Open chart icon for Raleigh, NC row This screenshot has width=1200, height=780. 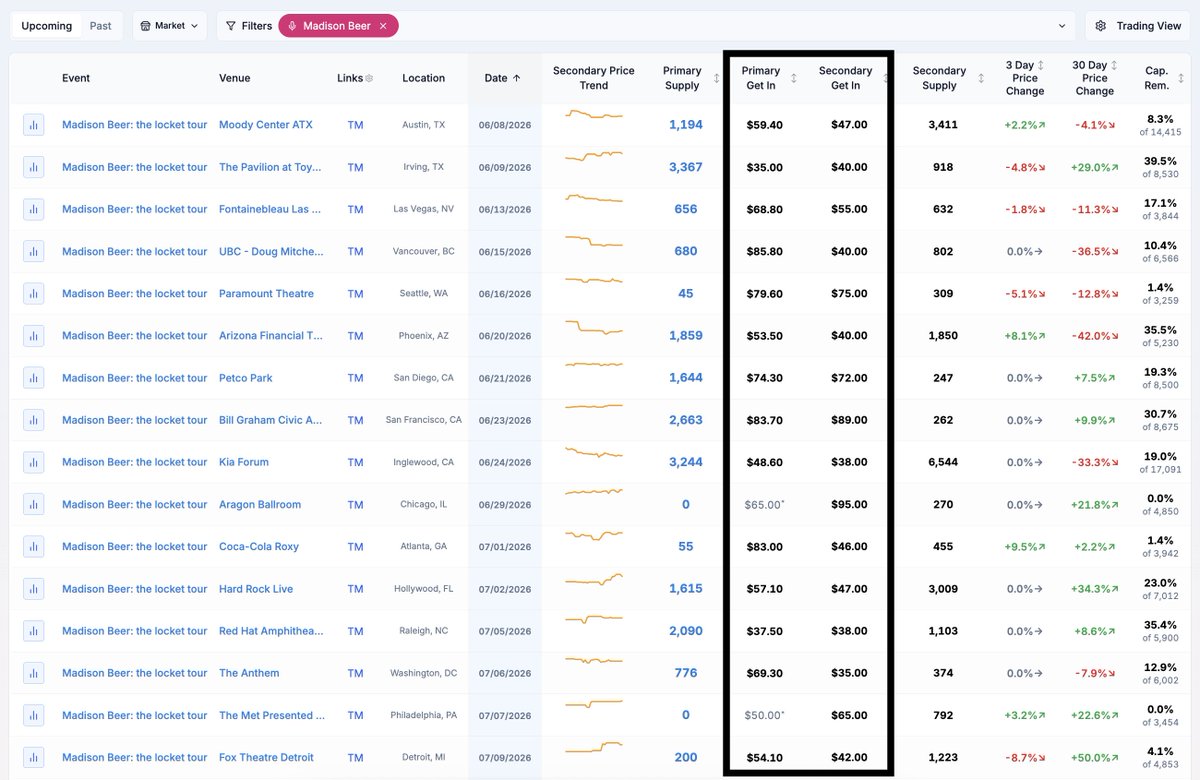tap(34, 631)
